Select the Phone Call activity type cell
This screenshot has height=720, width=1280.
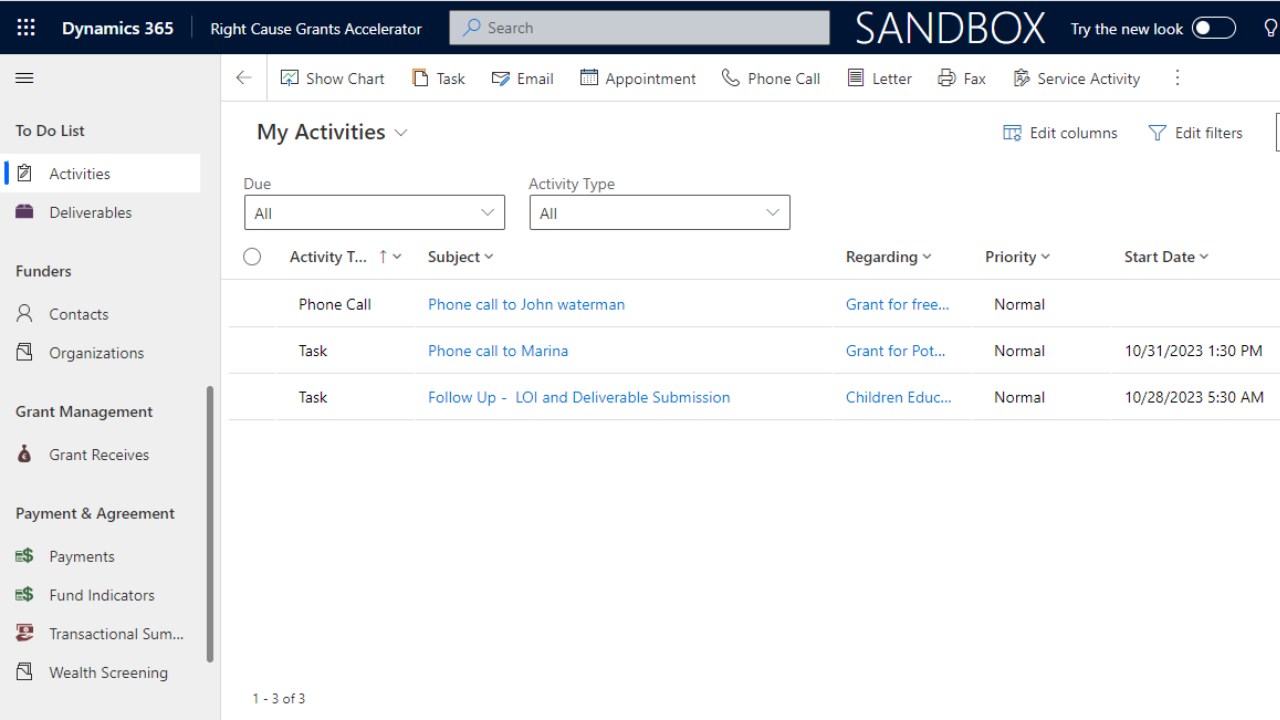(335, 304)
